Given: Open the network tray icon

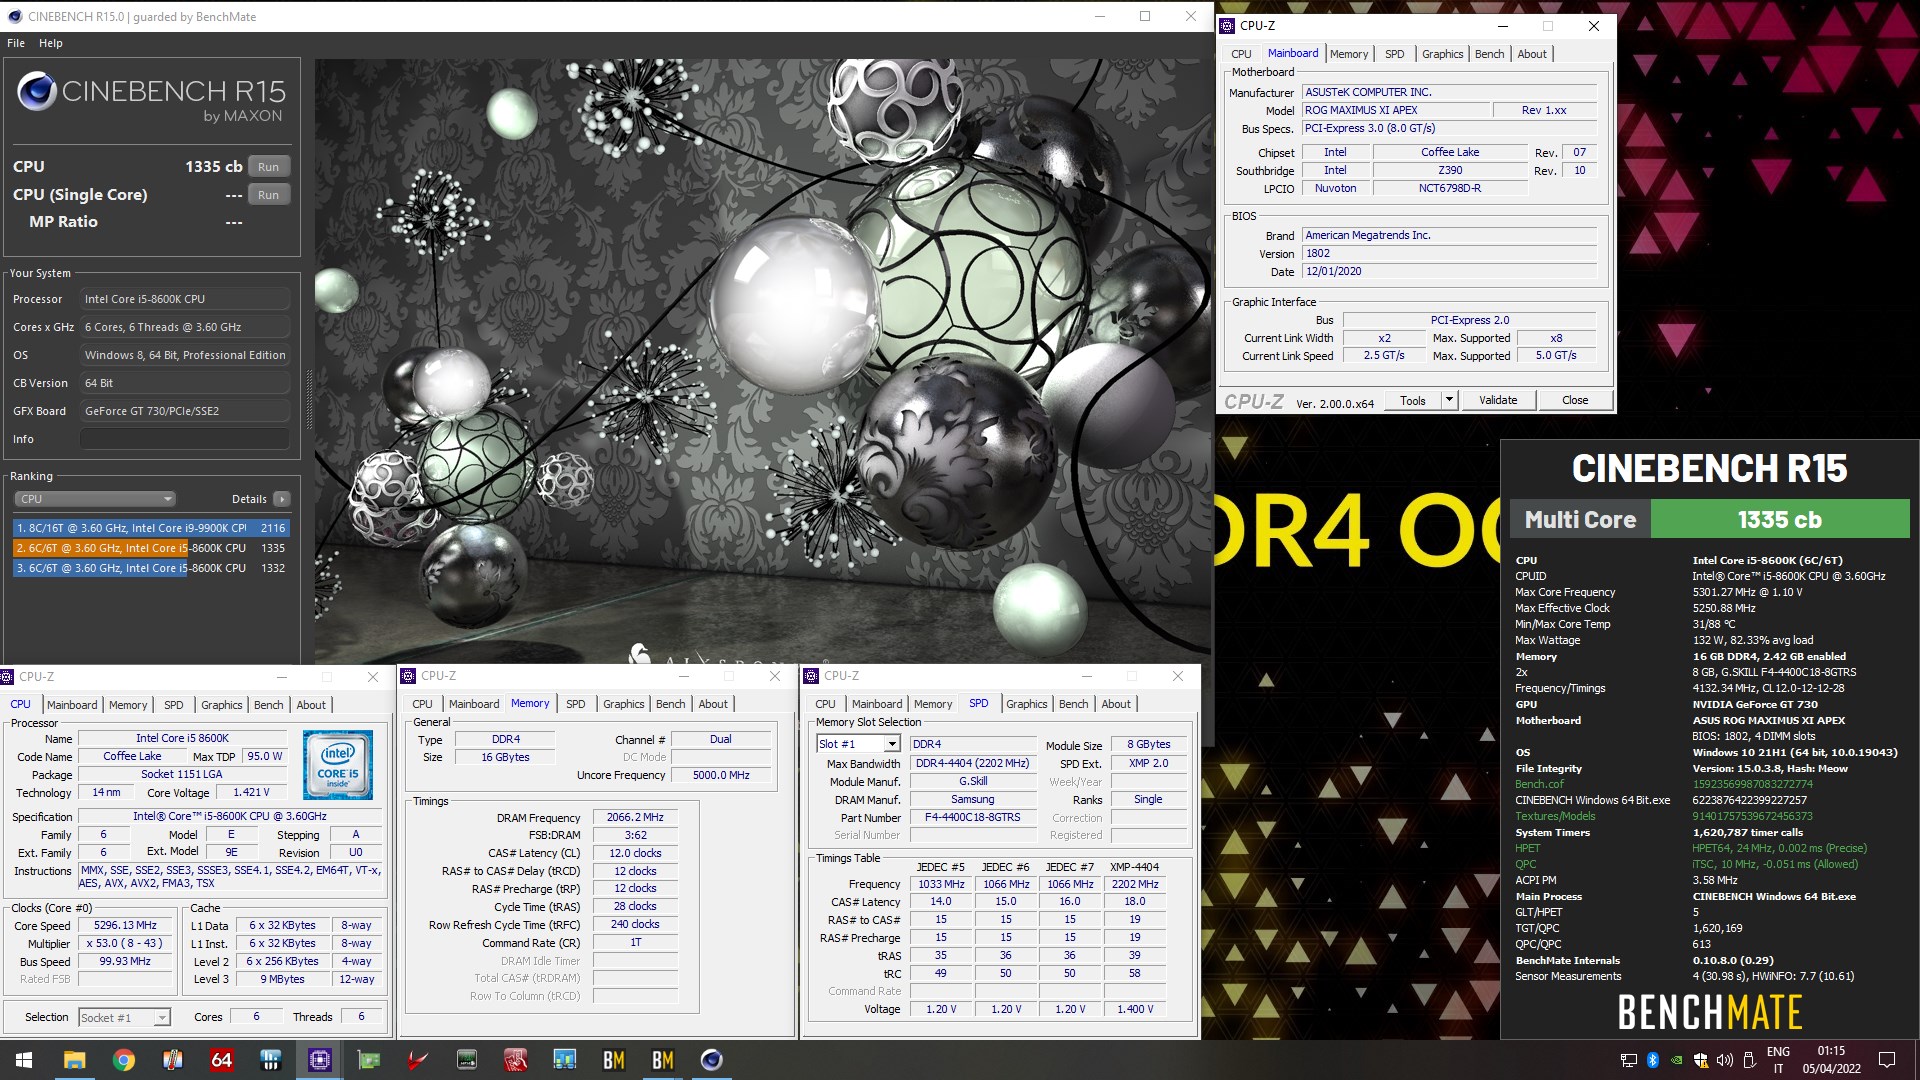Looking at the screenshot, I should 1629,1060.
